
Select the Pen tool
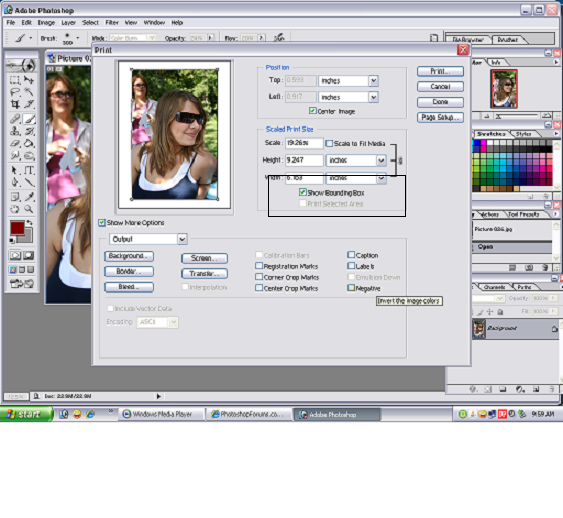click(15, 182)
